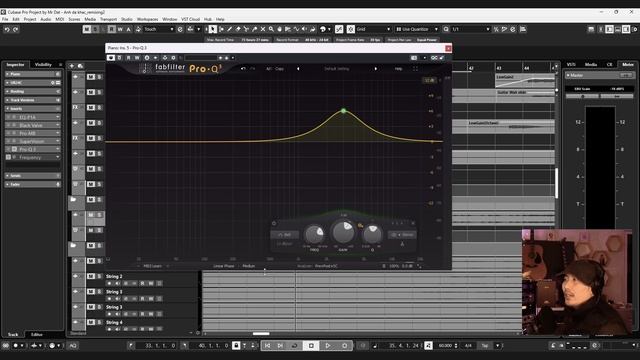Image resolution: width=640 pixels, height=360 pixels.
Task: Toggle Pro-Q 3 full screen mode icon
Action: tap(416, 69)
